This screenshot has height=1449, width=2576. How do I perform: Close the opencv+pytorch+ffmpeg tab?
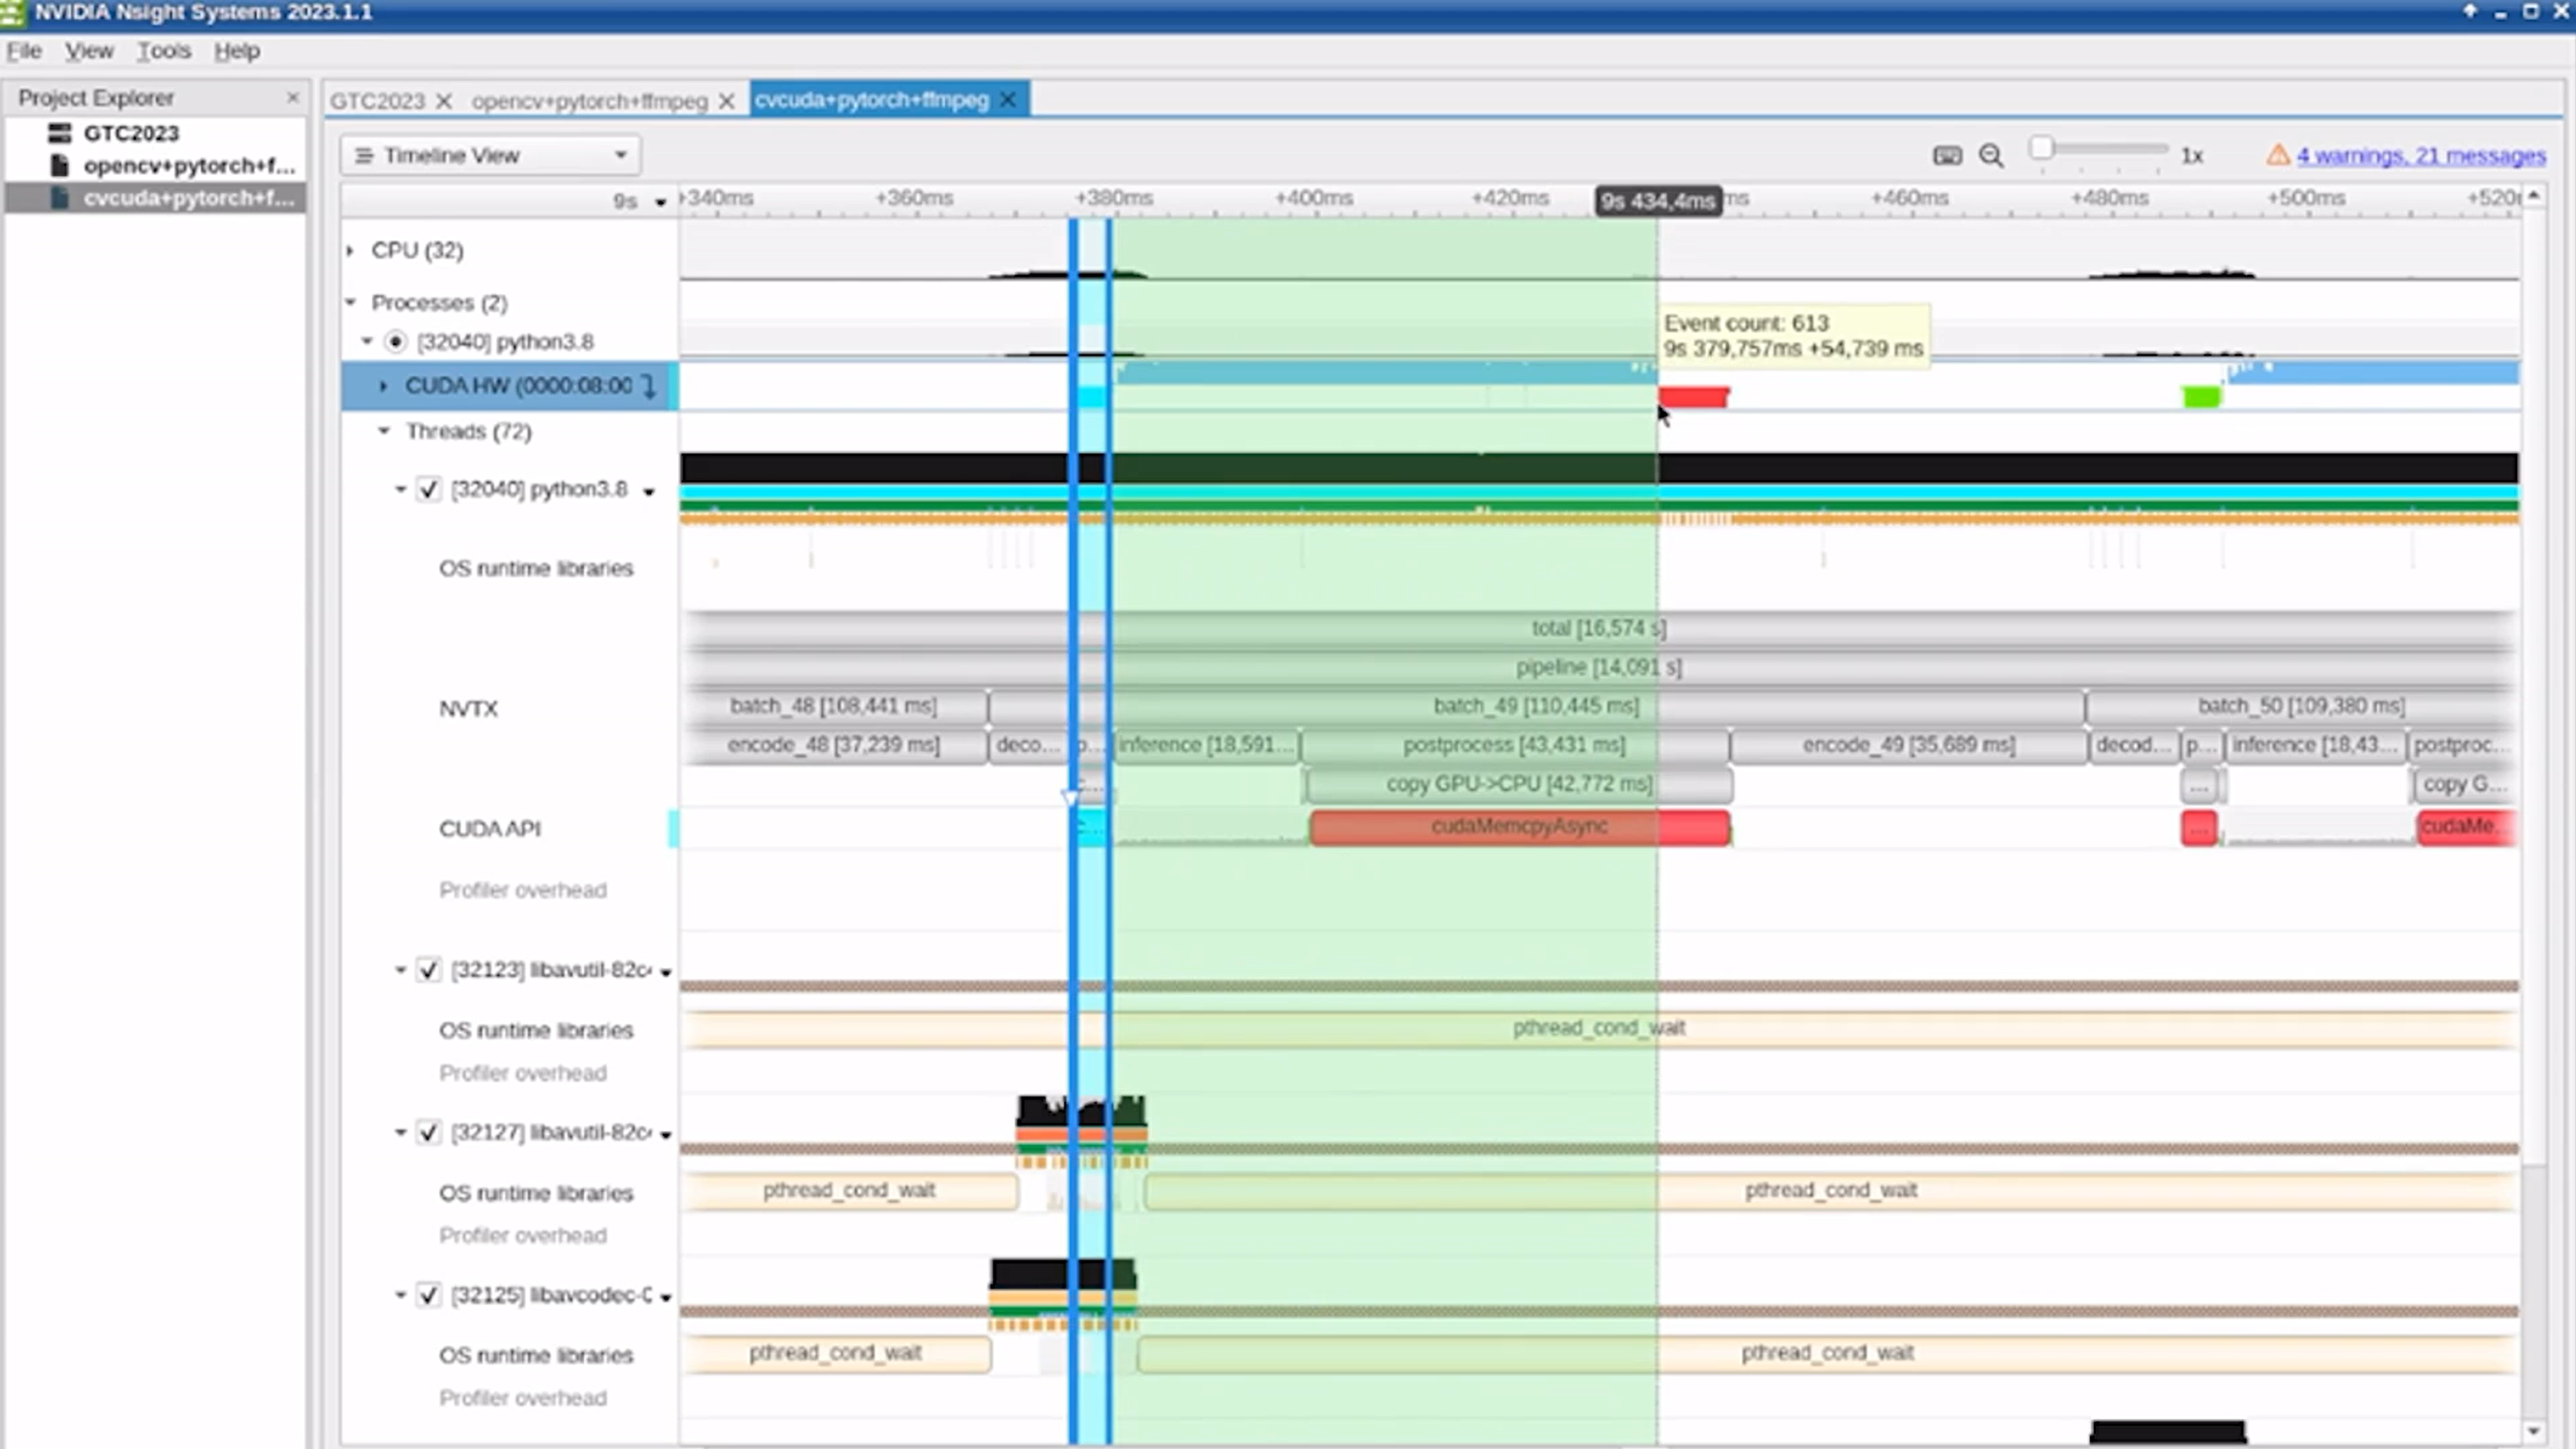click(727, 101)
